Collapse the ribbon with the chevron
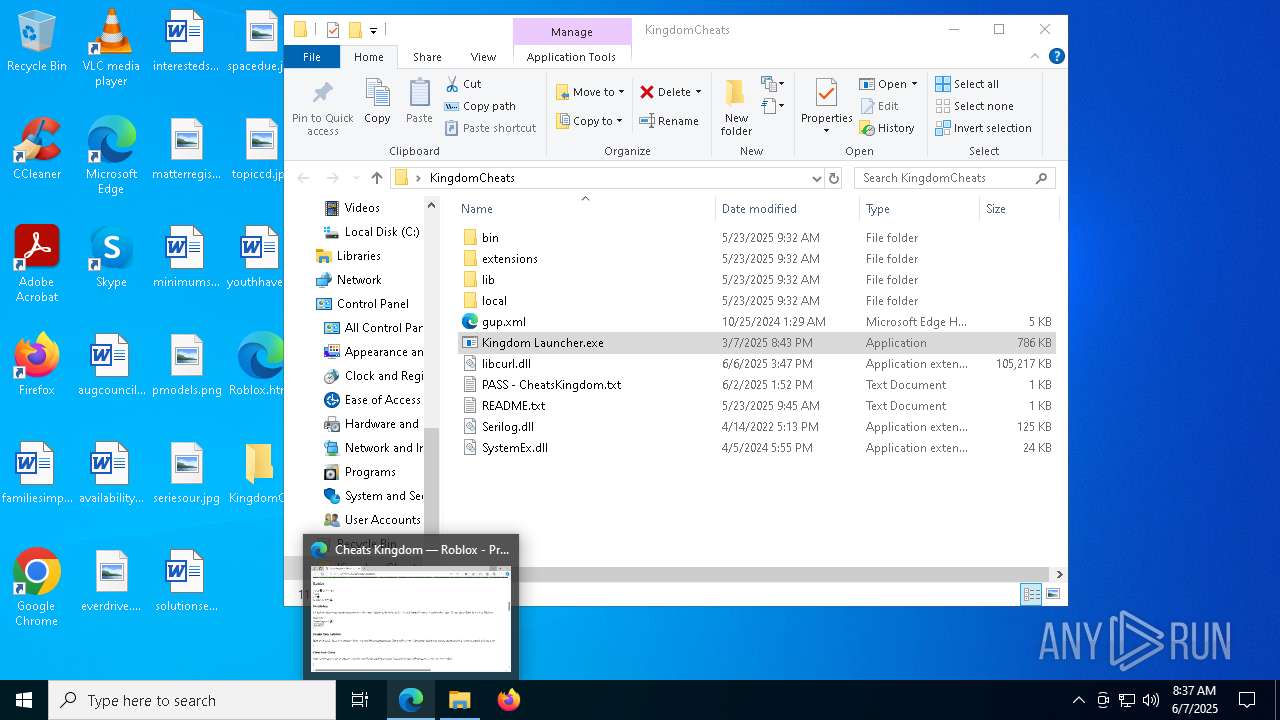 point(1035,57)
